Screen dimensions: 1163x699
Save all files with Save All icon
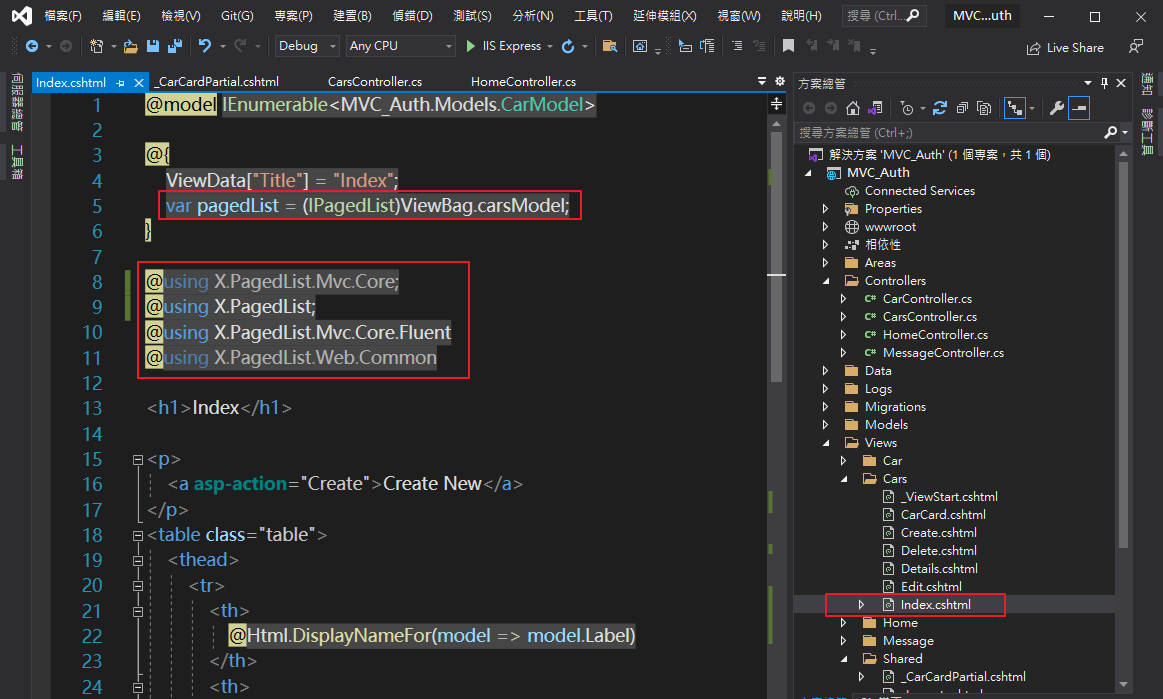(173, 46)
